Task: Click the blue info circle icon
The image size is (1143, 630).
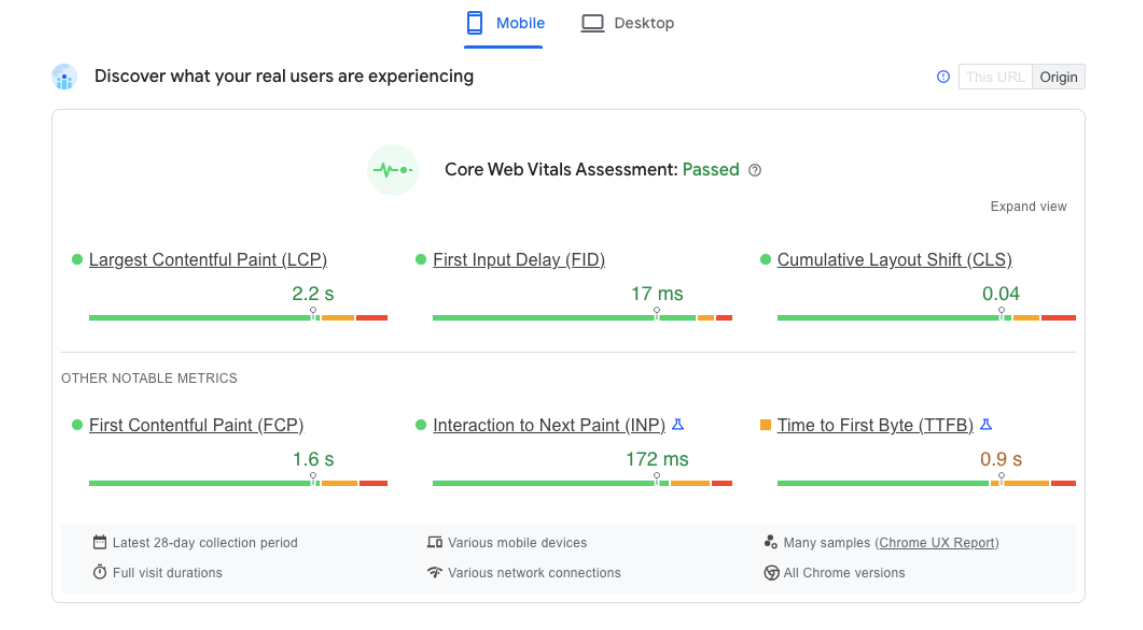Action: pyautogui.click(x=943, y=76)
